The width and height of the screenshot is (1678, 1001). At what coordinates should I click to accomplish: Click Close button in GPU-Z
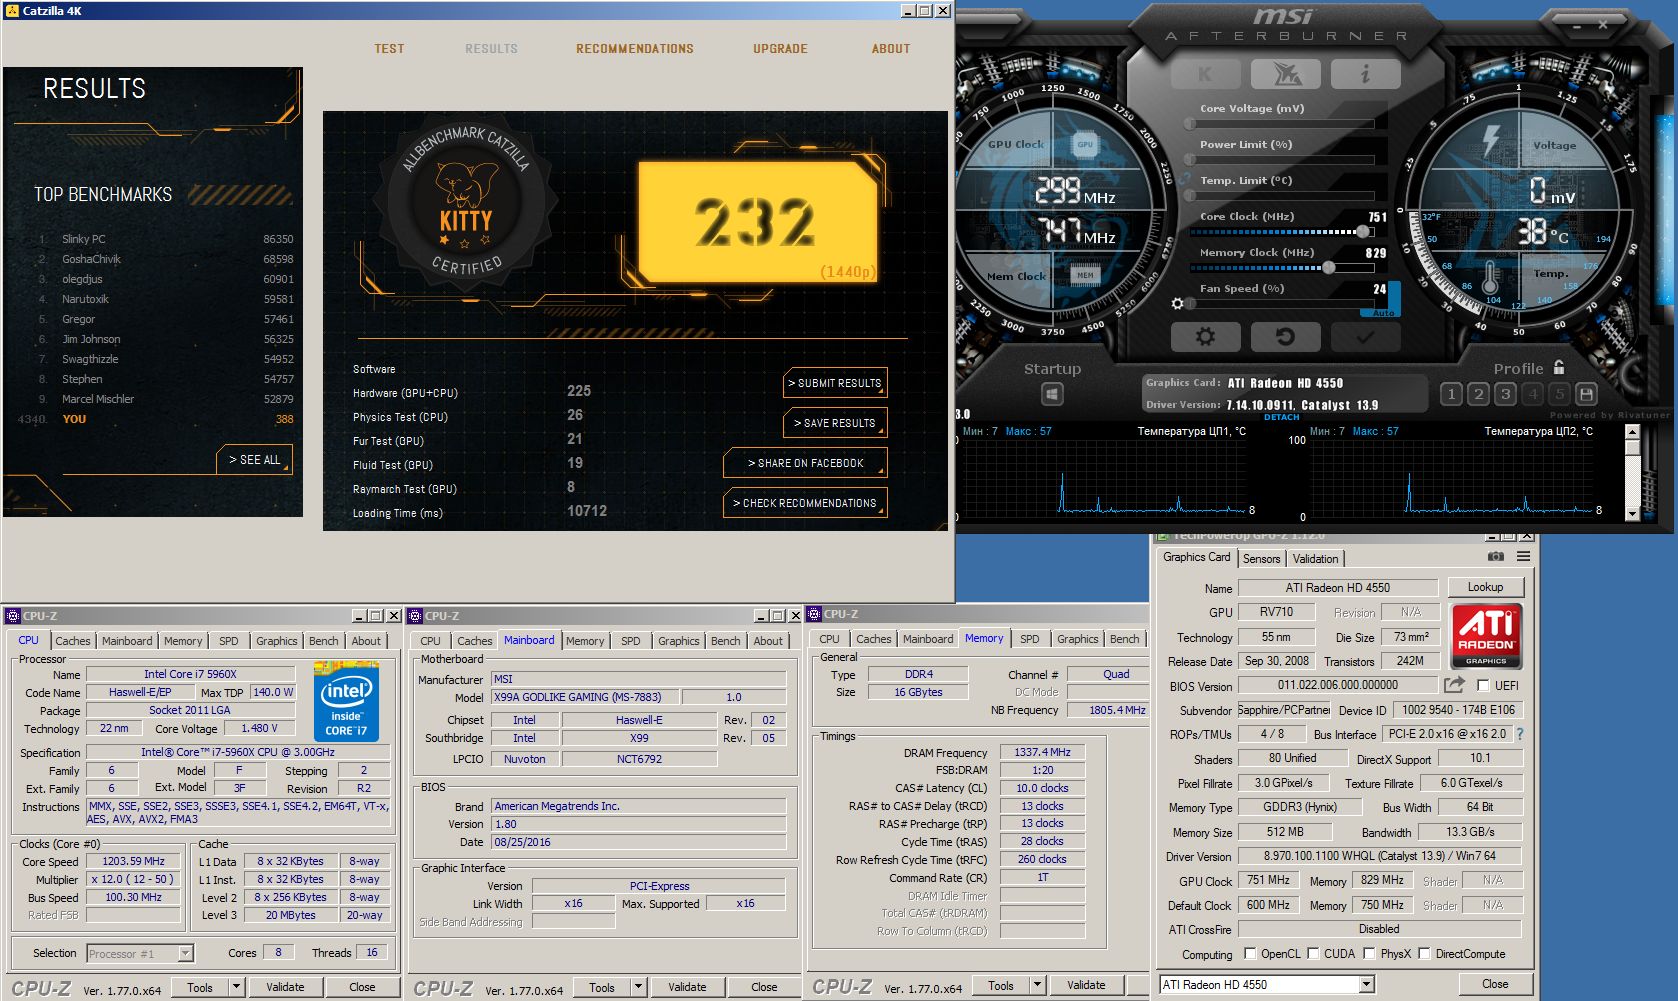click(x=1495, y=984)
